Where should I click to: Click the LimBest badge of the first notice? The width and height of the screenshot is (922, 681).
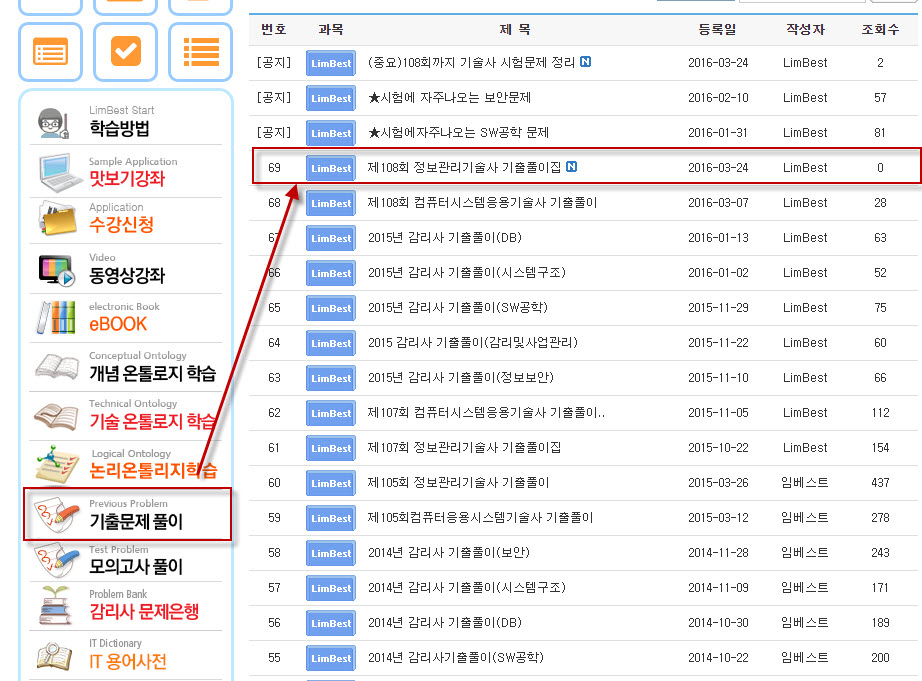tap(331, 64)
